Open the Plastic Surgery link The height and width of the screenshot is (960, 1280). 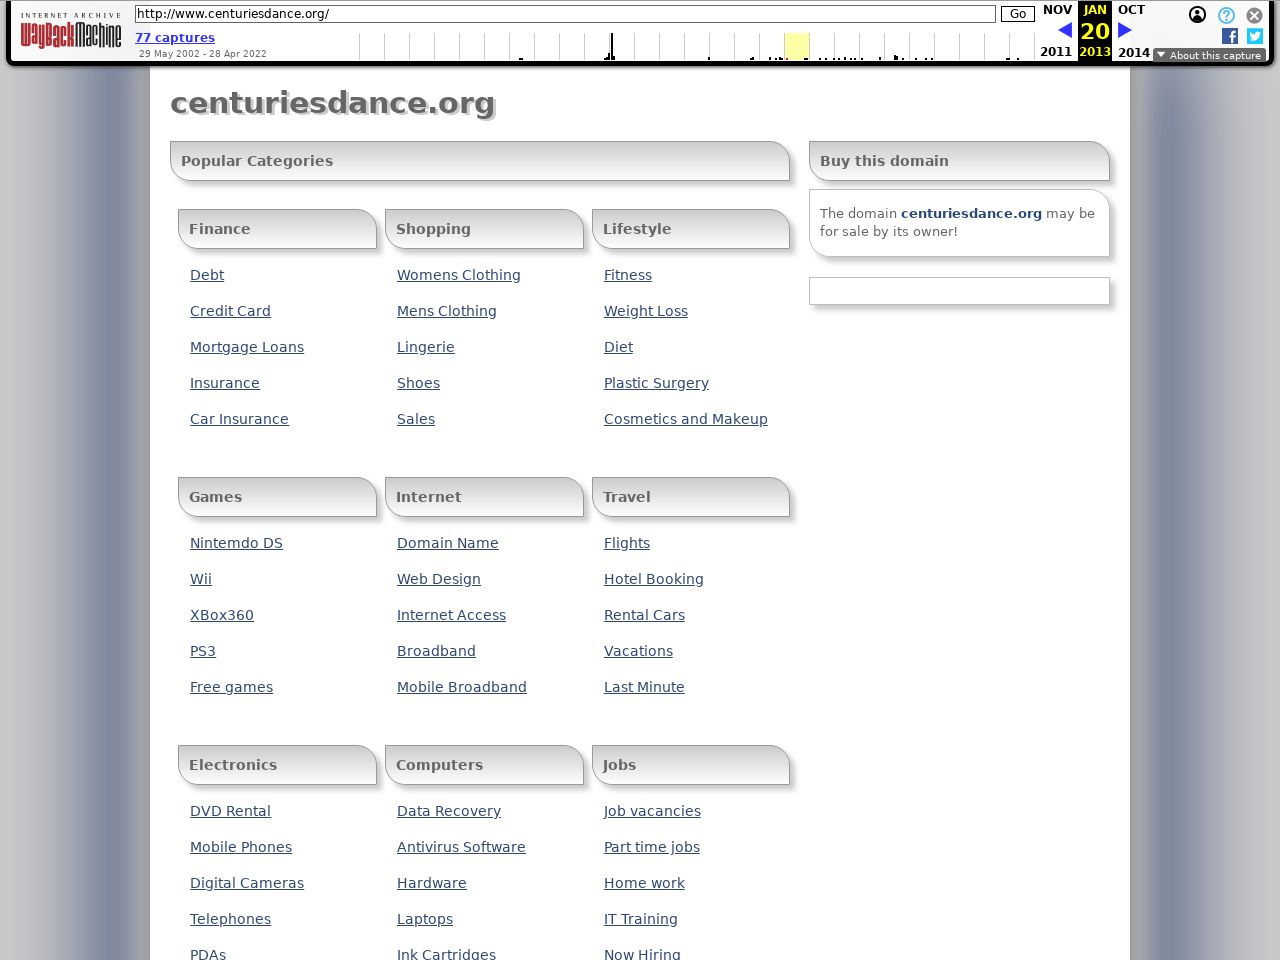(x=656, y=383)
